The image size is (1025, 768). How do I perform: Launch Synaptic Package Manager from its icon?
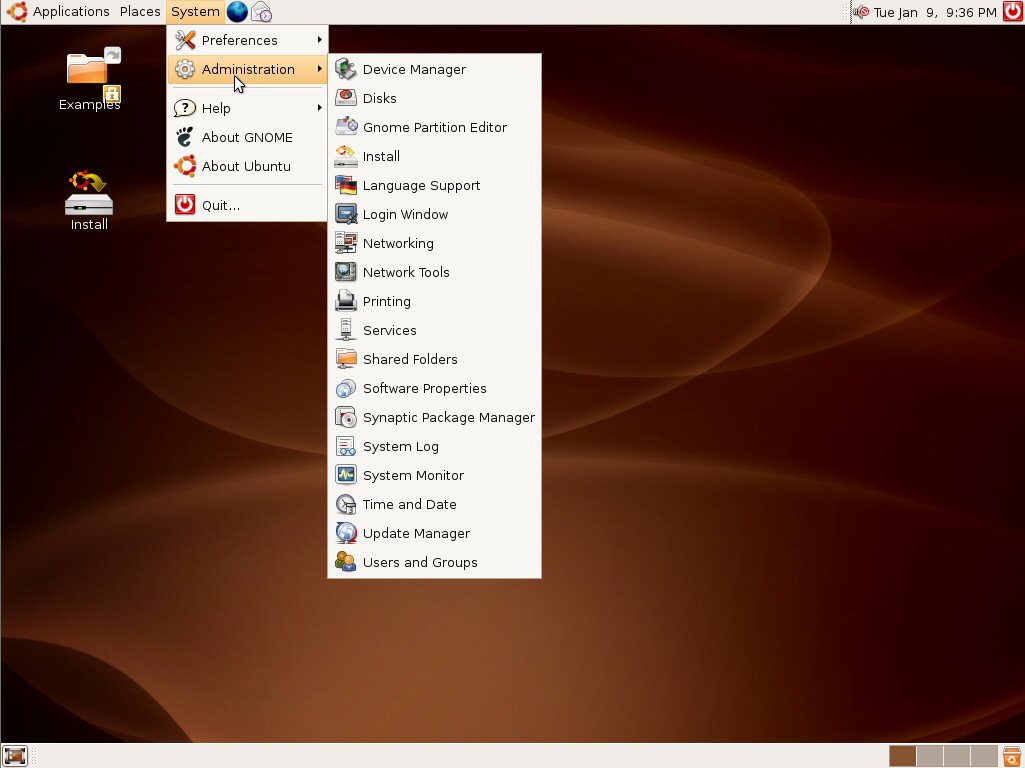[346, 417]
